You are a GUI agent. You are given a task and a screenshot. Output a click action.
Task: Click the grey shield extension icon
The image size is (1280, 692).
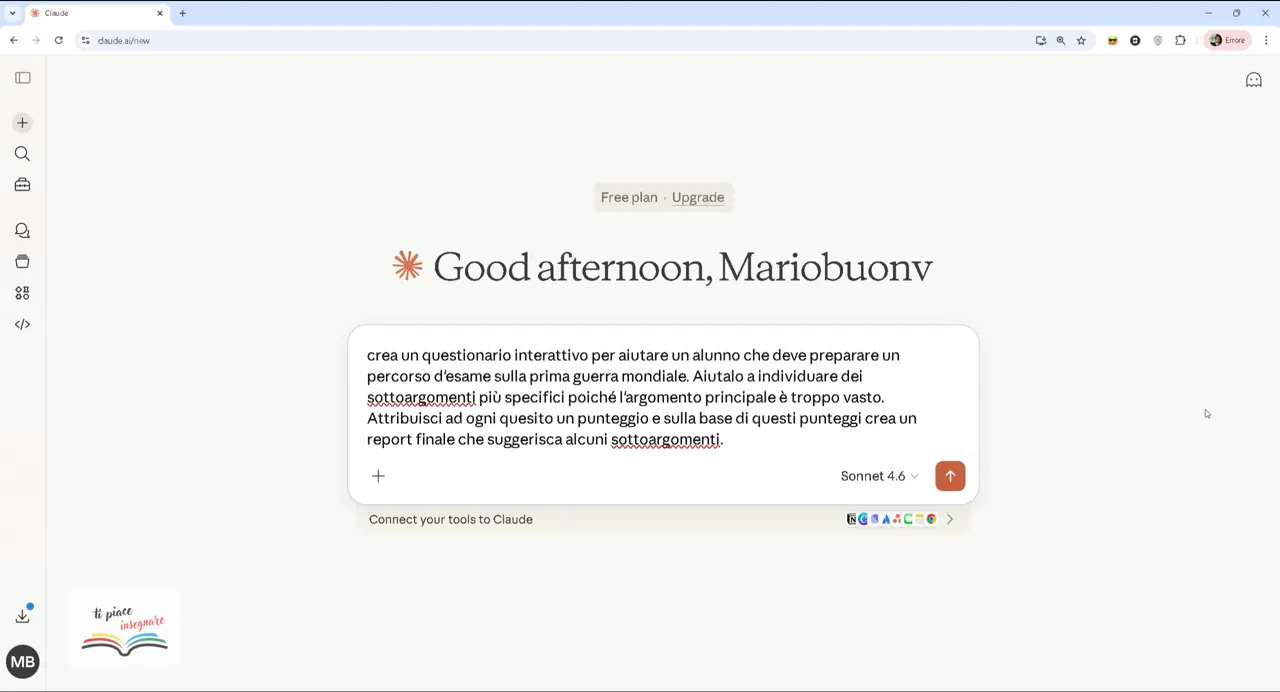coord(1158,40)
